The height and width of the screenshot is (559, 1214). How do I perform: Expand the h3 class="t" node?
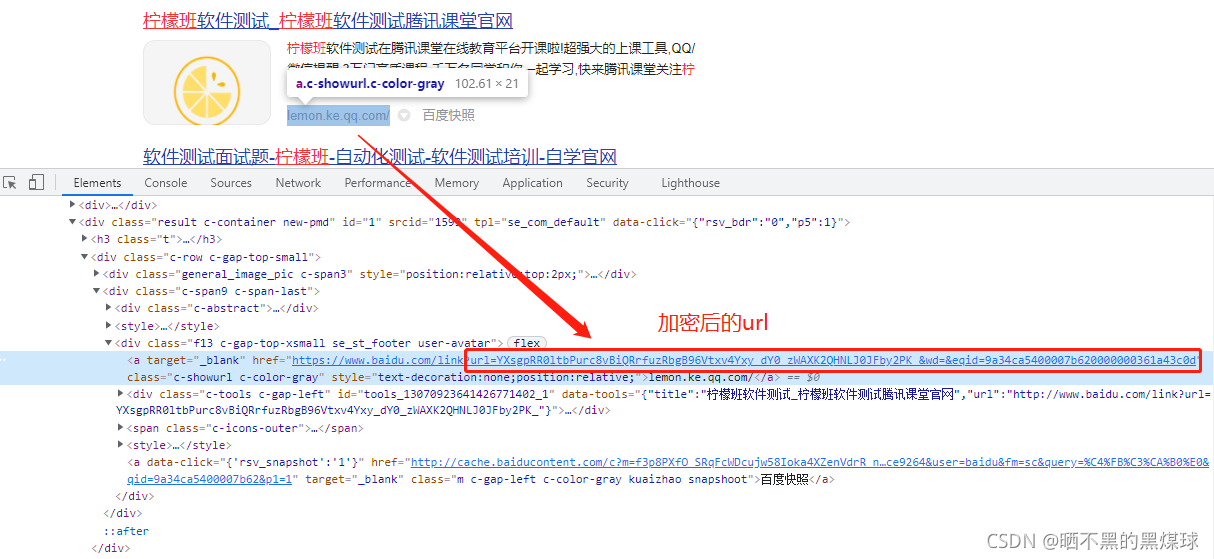tap(84, 240)
